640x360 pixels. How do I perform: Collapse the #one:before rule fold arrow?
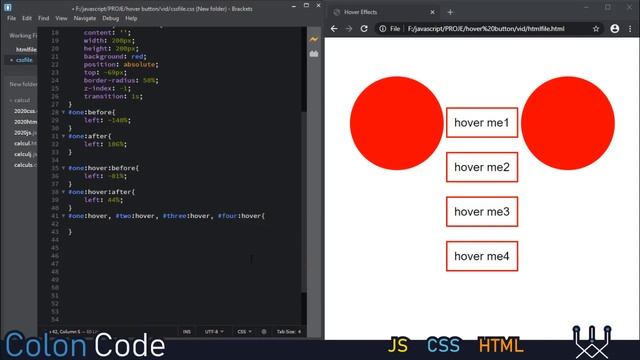(63, 112)
